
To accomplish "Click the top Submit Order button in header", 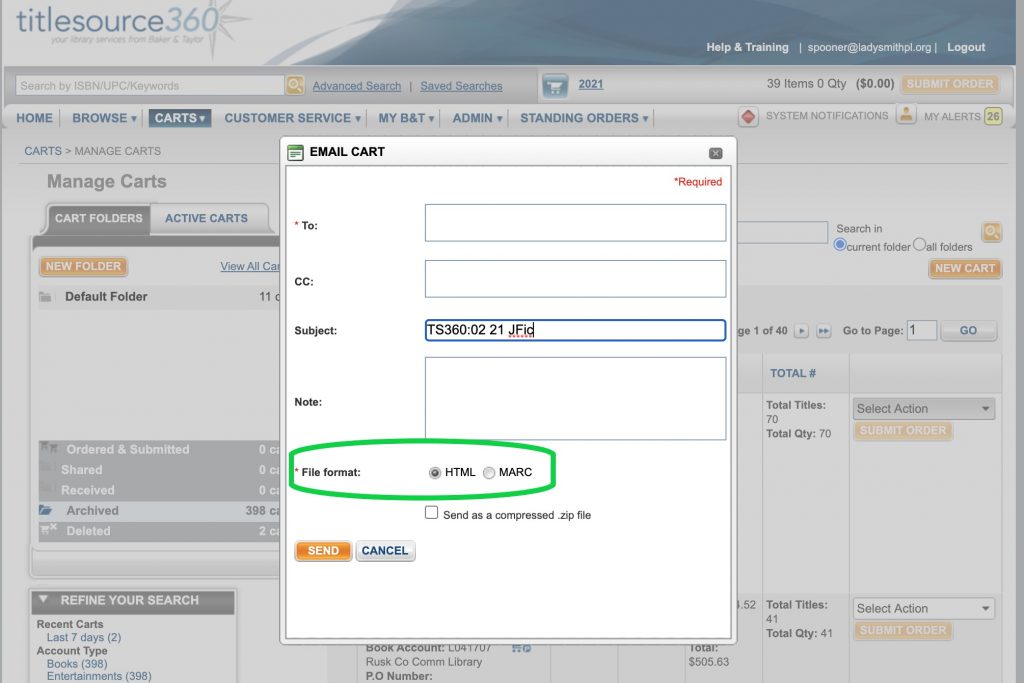I will 950,84.
